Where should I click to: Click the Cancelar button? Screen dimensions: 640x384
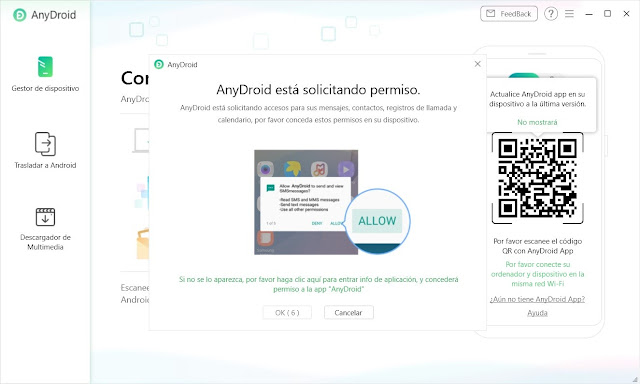349,313
